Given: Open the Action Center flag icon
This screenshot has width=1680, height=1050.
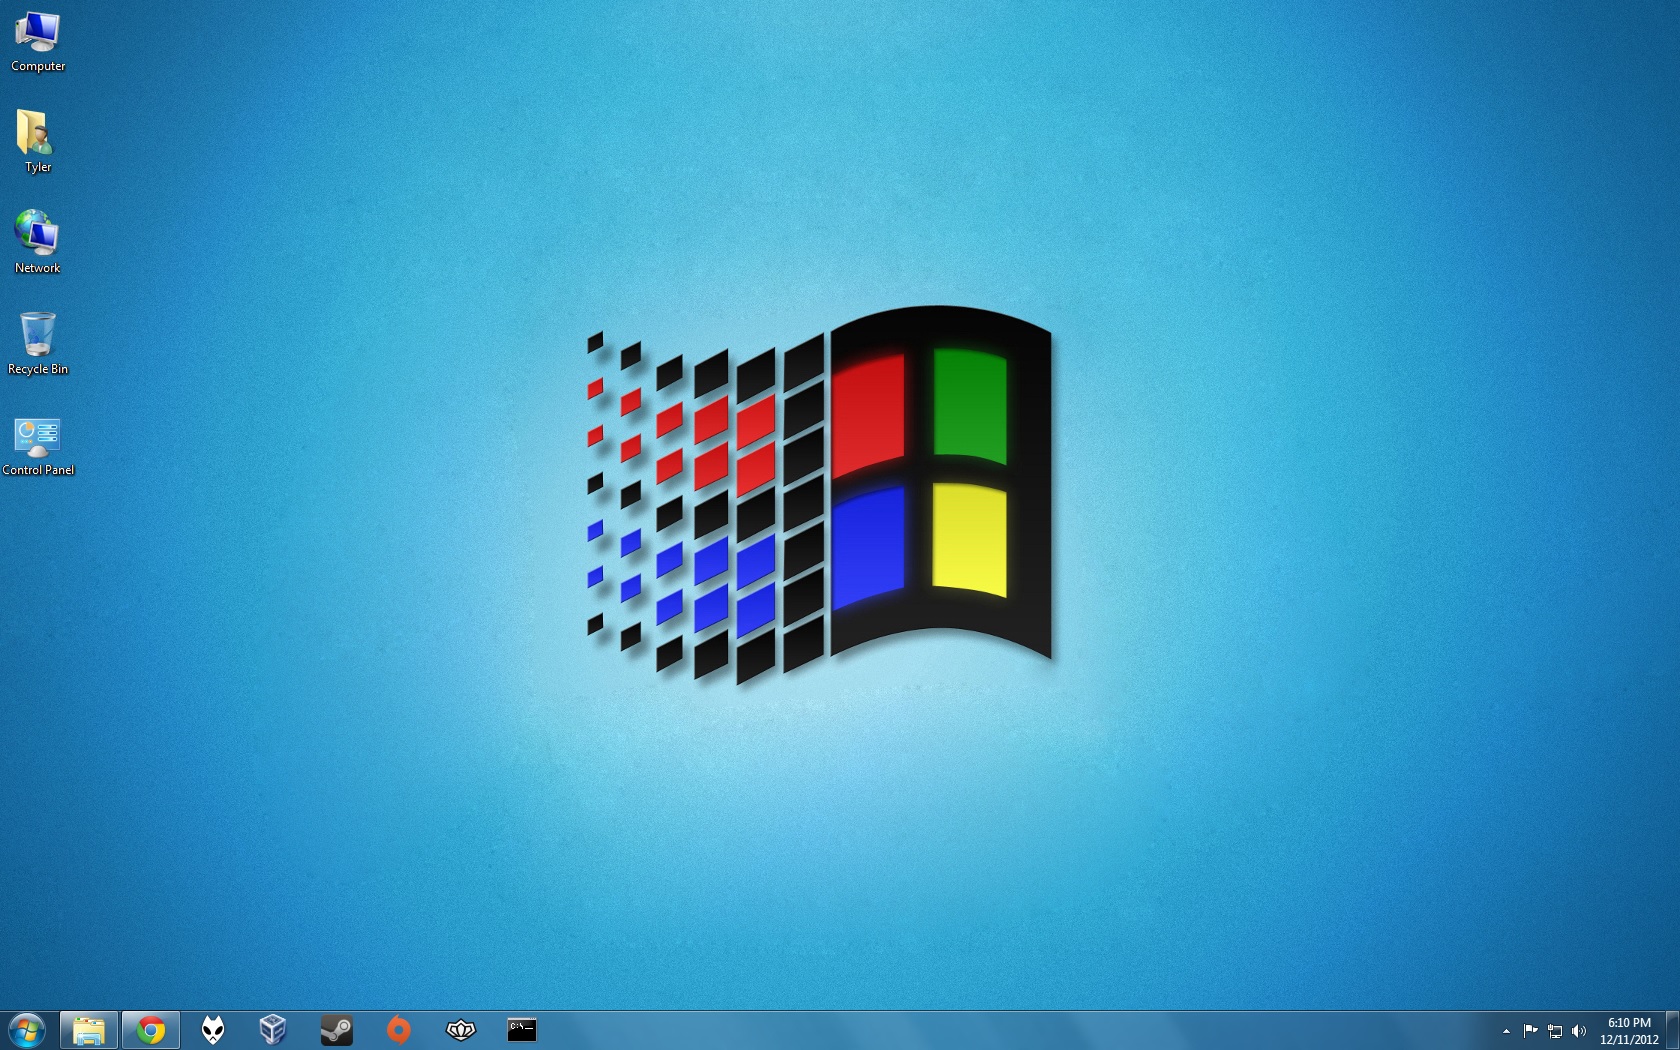Looking at the screenshot, I should click(1530, 1031).
